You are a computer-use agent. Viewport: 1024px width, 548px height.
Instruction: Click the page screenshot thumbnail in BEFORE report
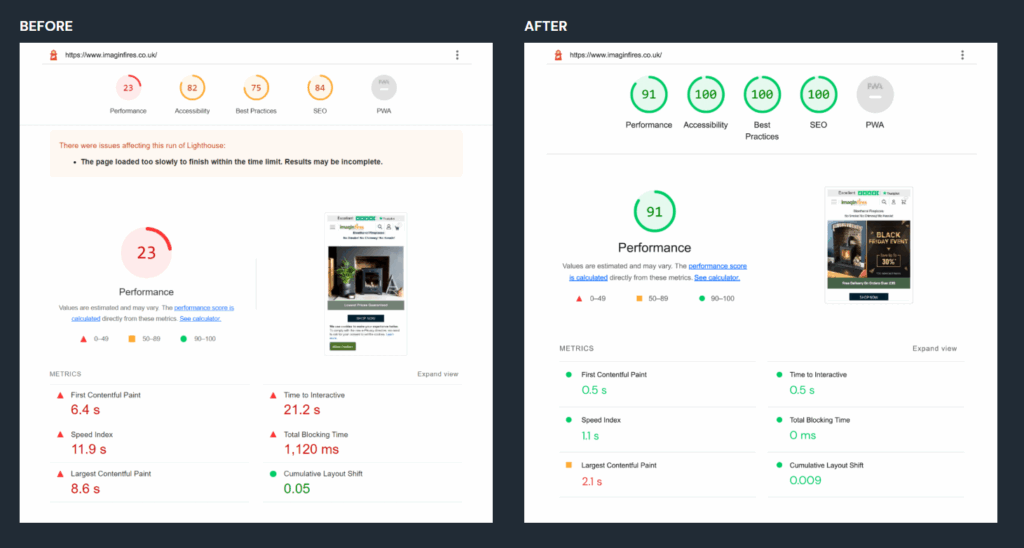click(366, 284)
